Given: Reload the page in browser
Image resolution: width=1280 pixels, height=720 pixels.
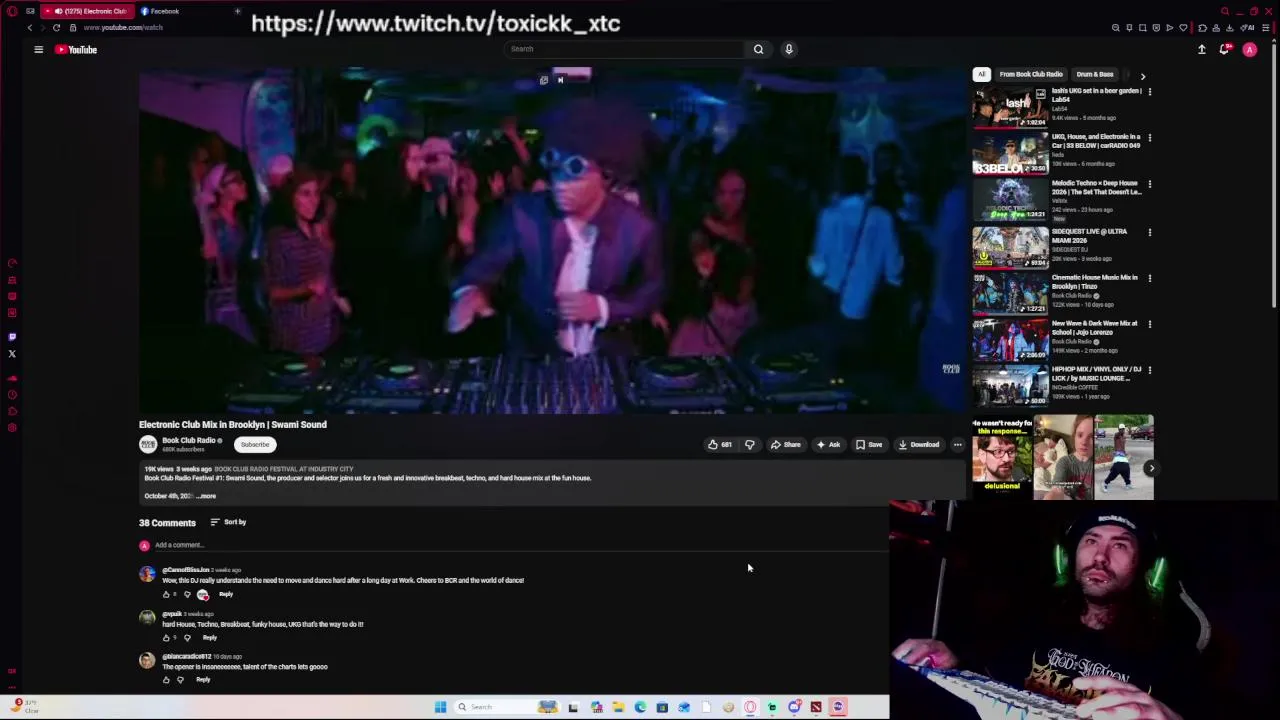Looking at the screenshot, I should (x=56, y=27).
